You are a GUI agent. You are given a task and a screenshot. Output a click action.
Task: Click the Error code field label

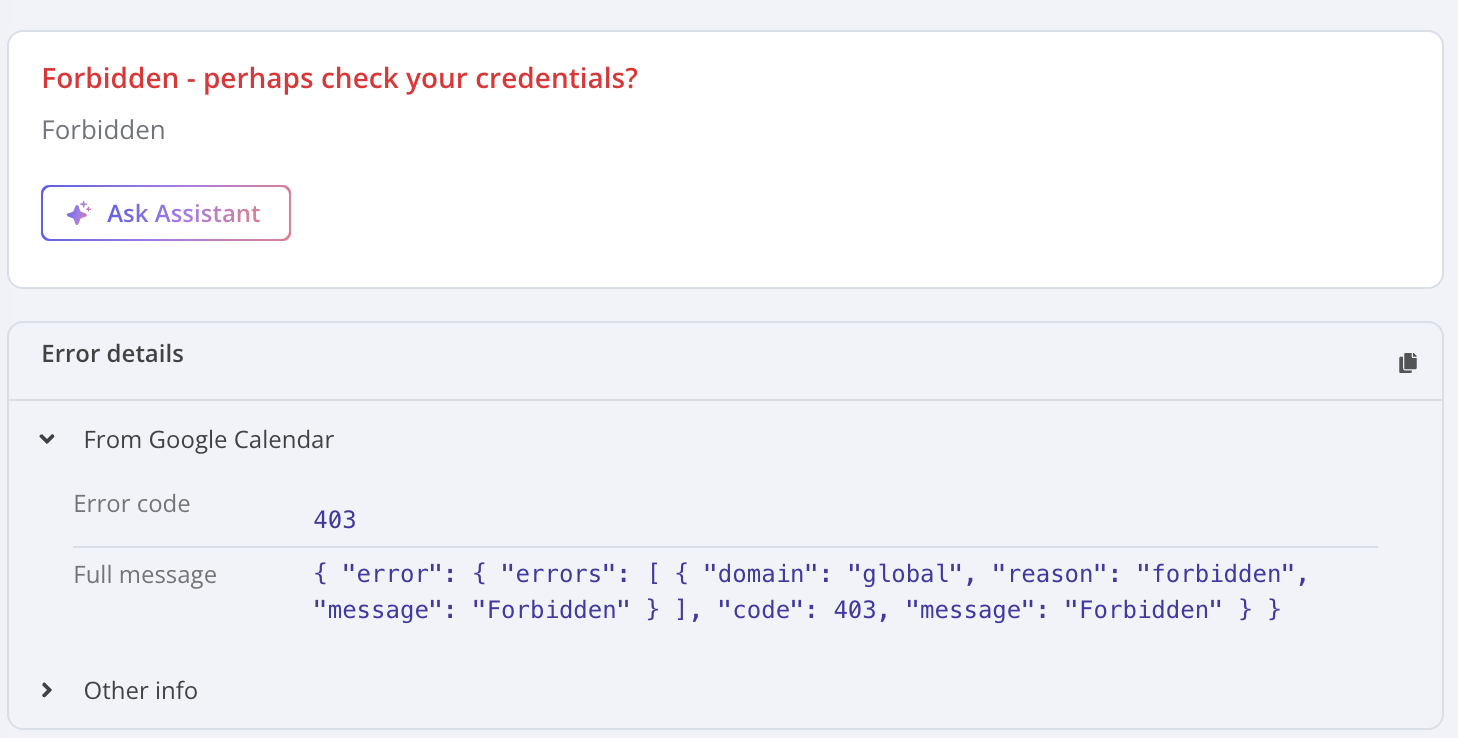coord(132,504)
